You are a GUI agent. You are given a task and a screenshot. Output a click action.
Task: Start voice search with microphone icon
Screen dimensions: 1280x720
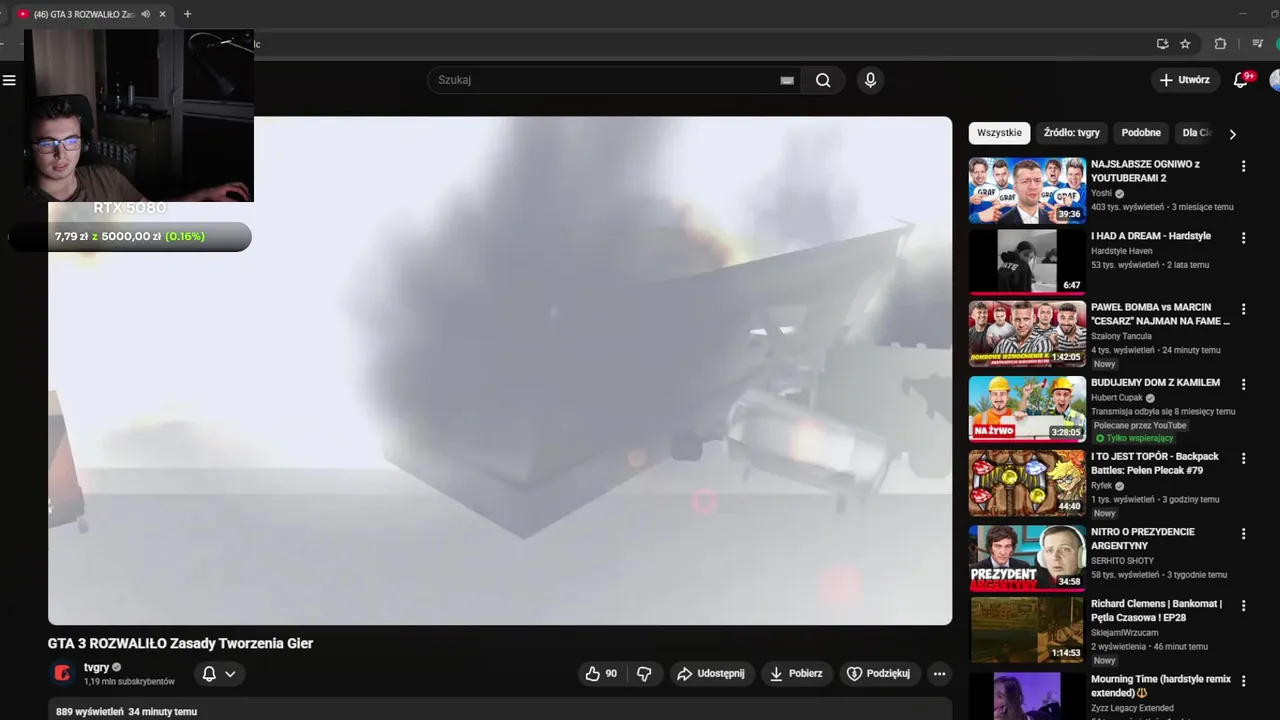(870, 80)
